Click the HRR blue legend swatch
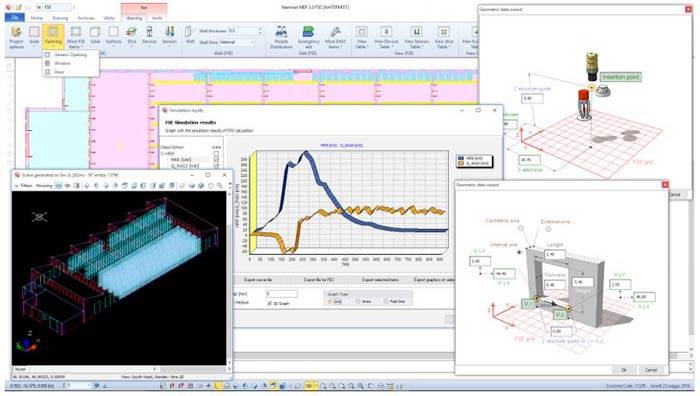This screenshot has width=700, height=396. coord(462,158)
